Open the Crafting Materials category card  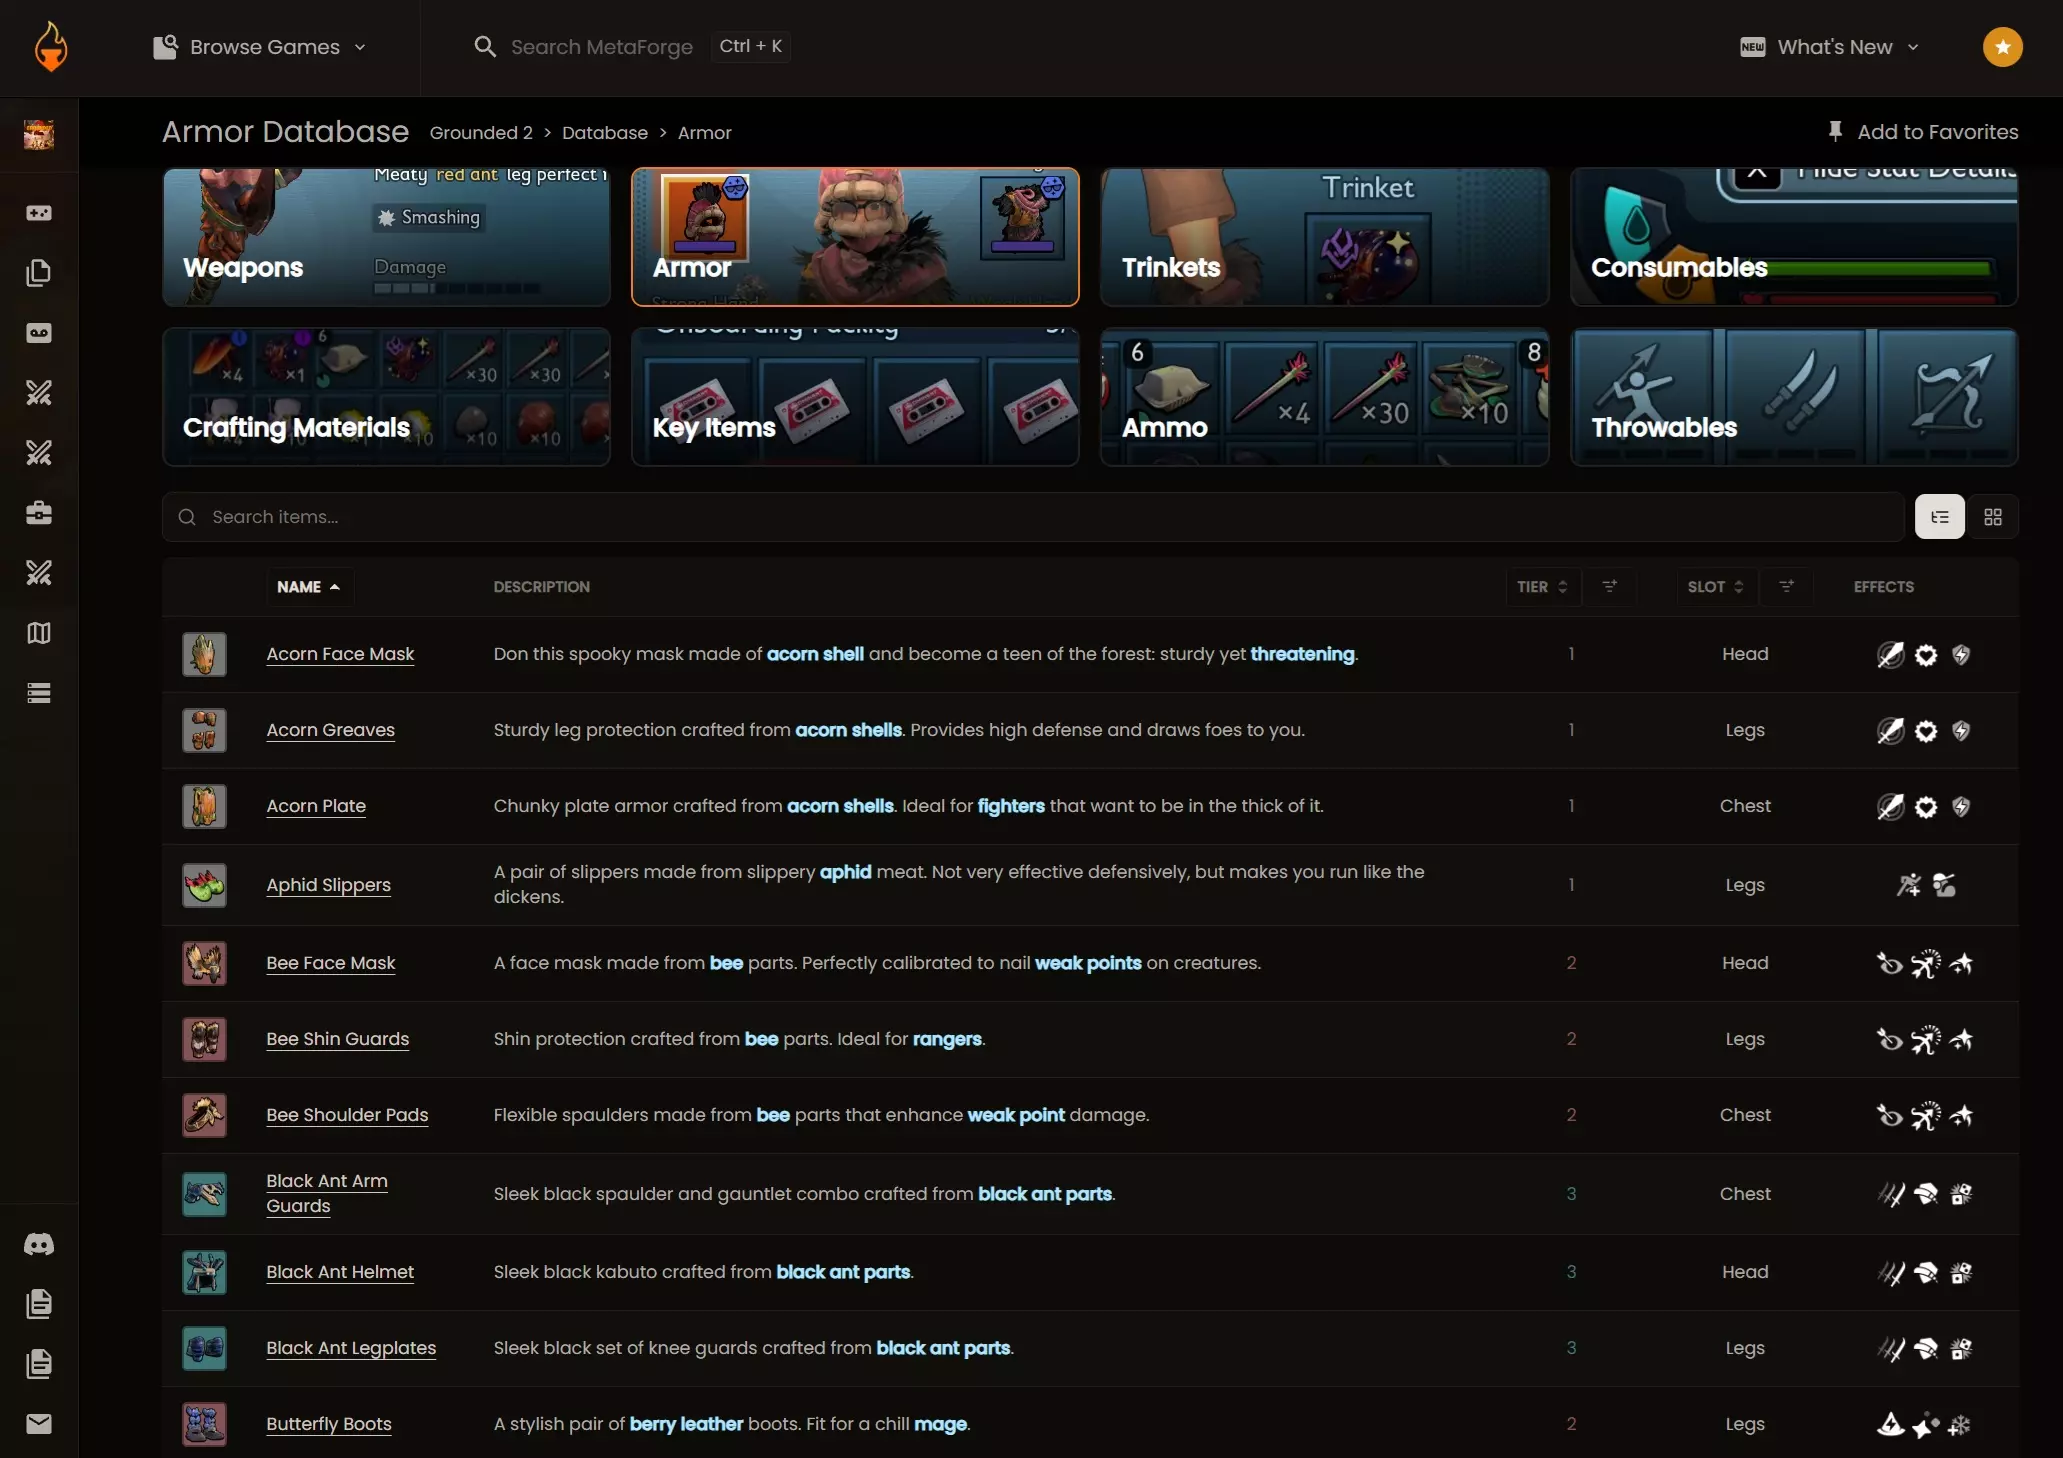(386, 397)
